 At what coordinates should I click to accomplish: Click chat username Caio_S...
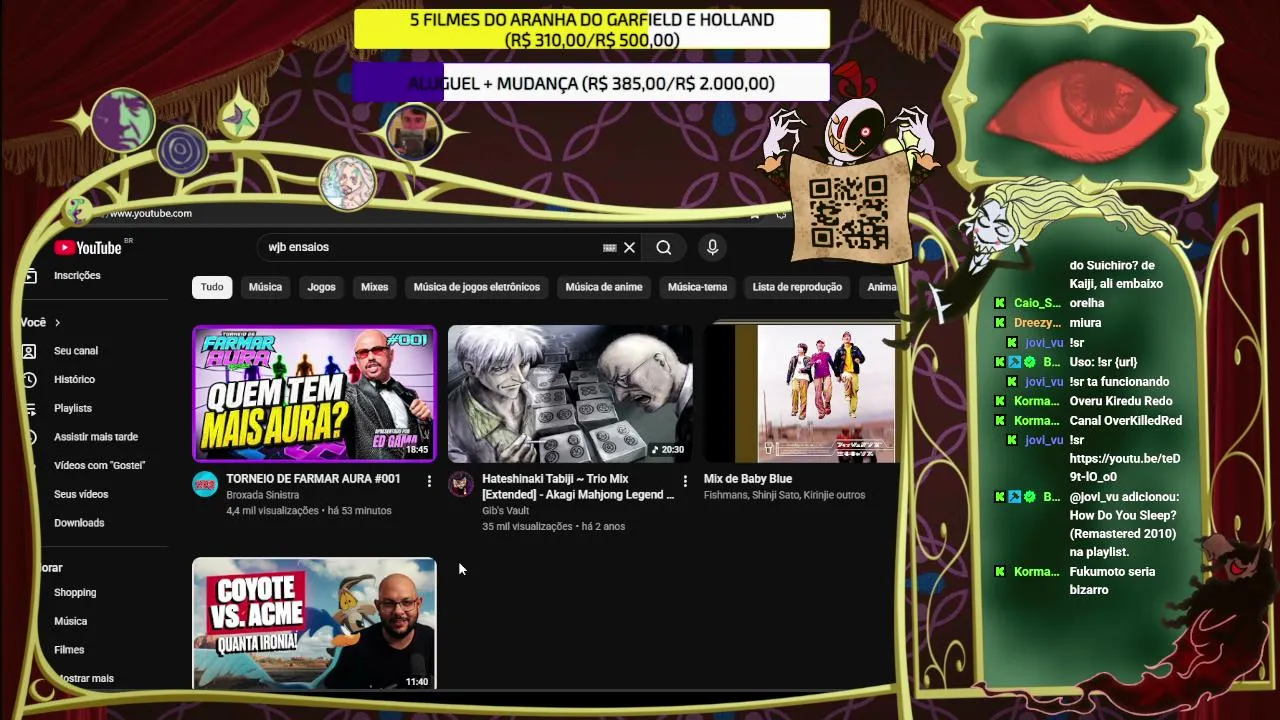[x=1037, y=303]
